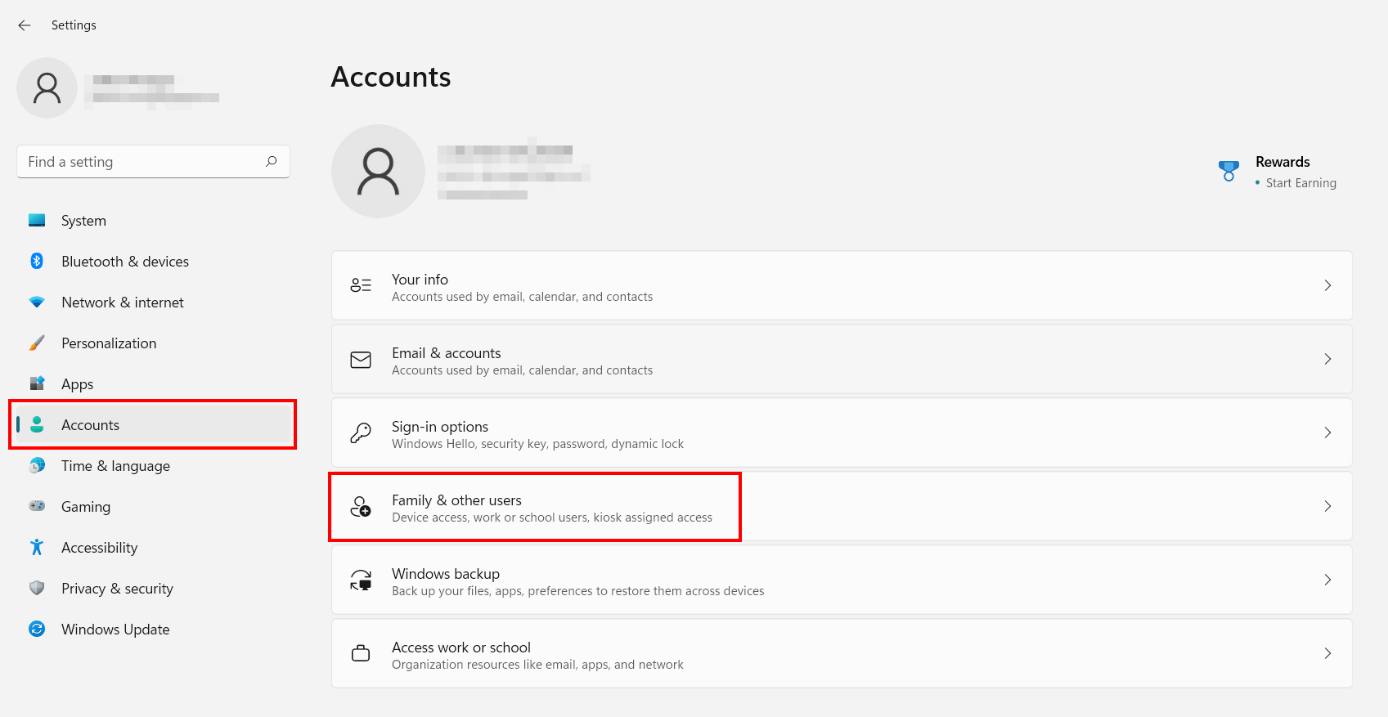Click the Personalization paintbrush icon

click(37, 343)
